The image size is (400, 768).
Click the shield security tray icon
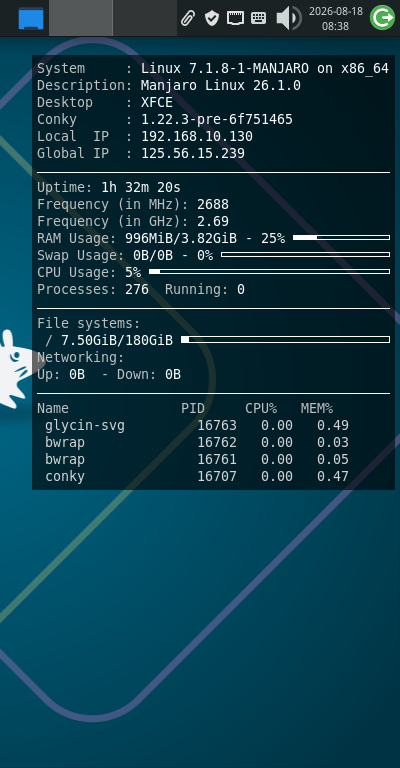[212, 18]
